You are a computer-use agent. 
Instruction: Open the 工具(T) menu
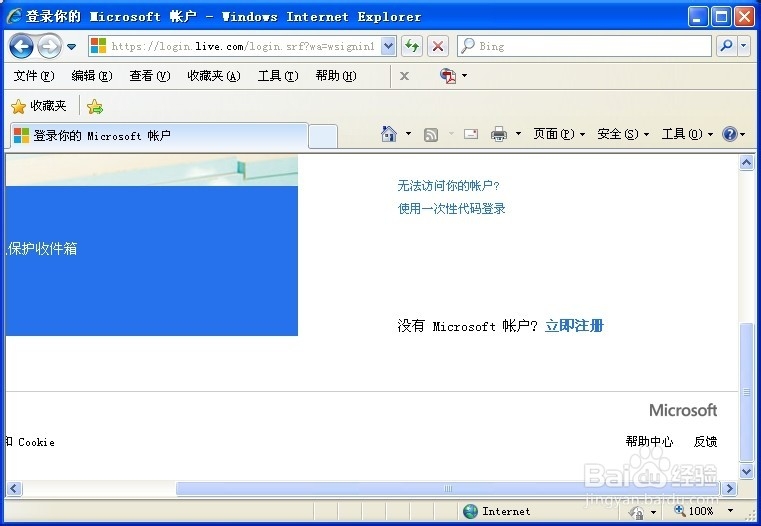[x=278, y=76]
